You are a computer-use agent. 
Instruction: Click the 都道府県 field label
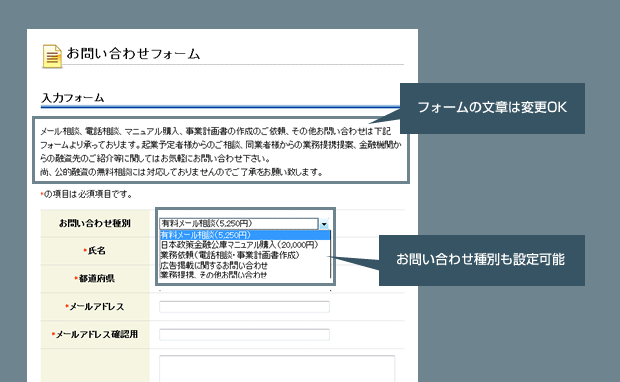click(x=95, y=279)
